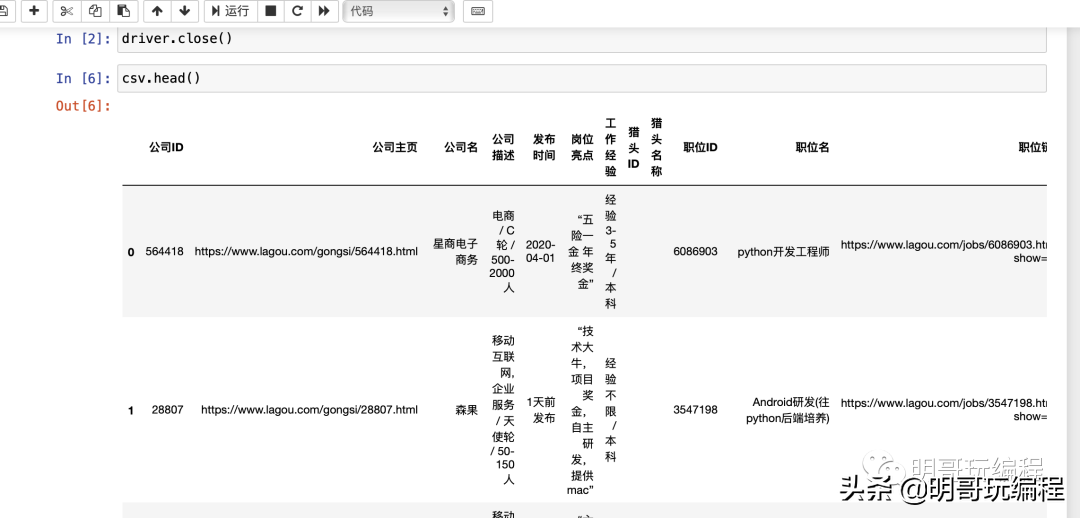Screen dimensions: 1080x518
Task: Select the 岗位亮点 column header
Action: coord(582,147)
